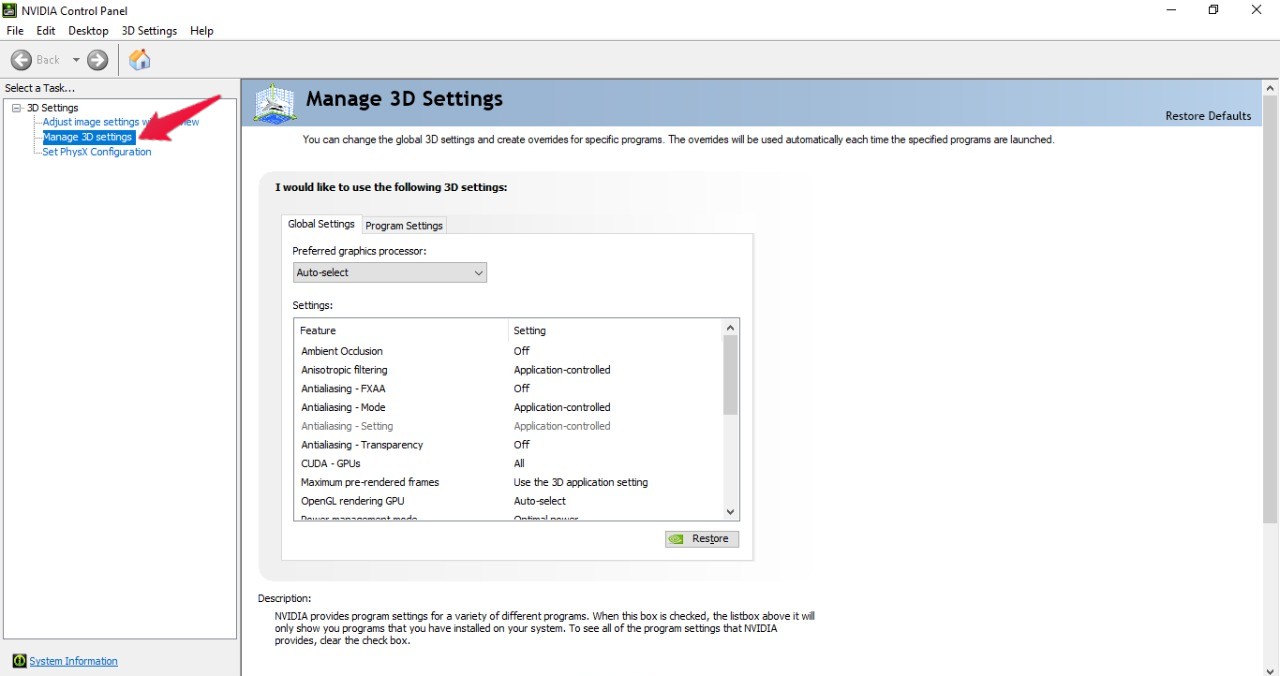1280x676 pixels.
Task: Select the Anisotropic filtering row
Action: click(x=508, y=370)
